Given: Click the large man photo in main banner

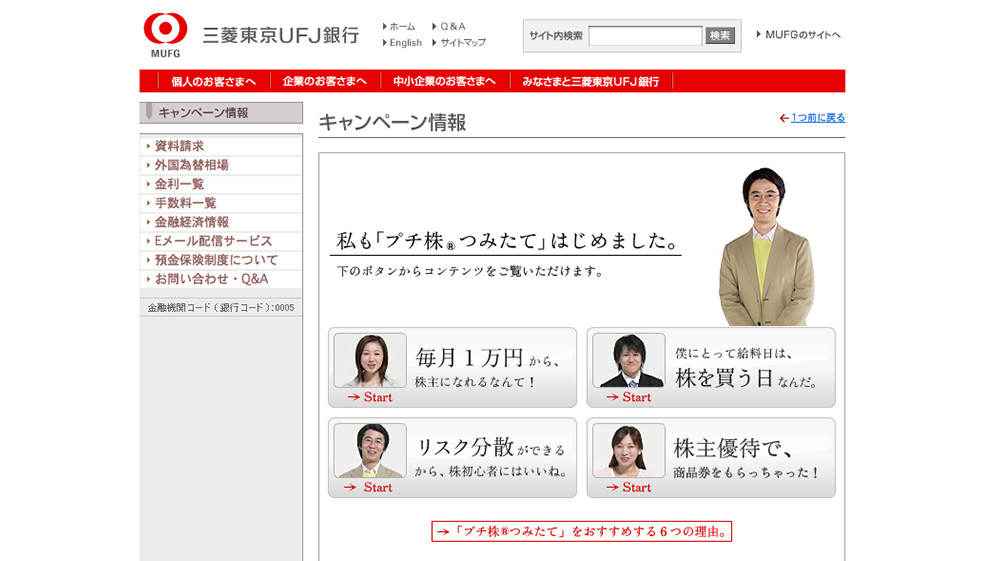Looking at the screenshot, I should pyautogui.click(x=766, y=247).
